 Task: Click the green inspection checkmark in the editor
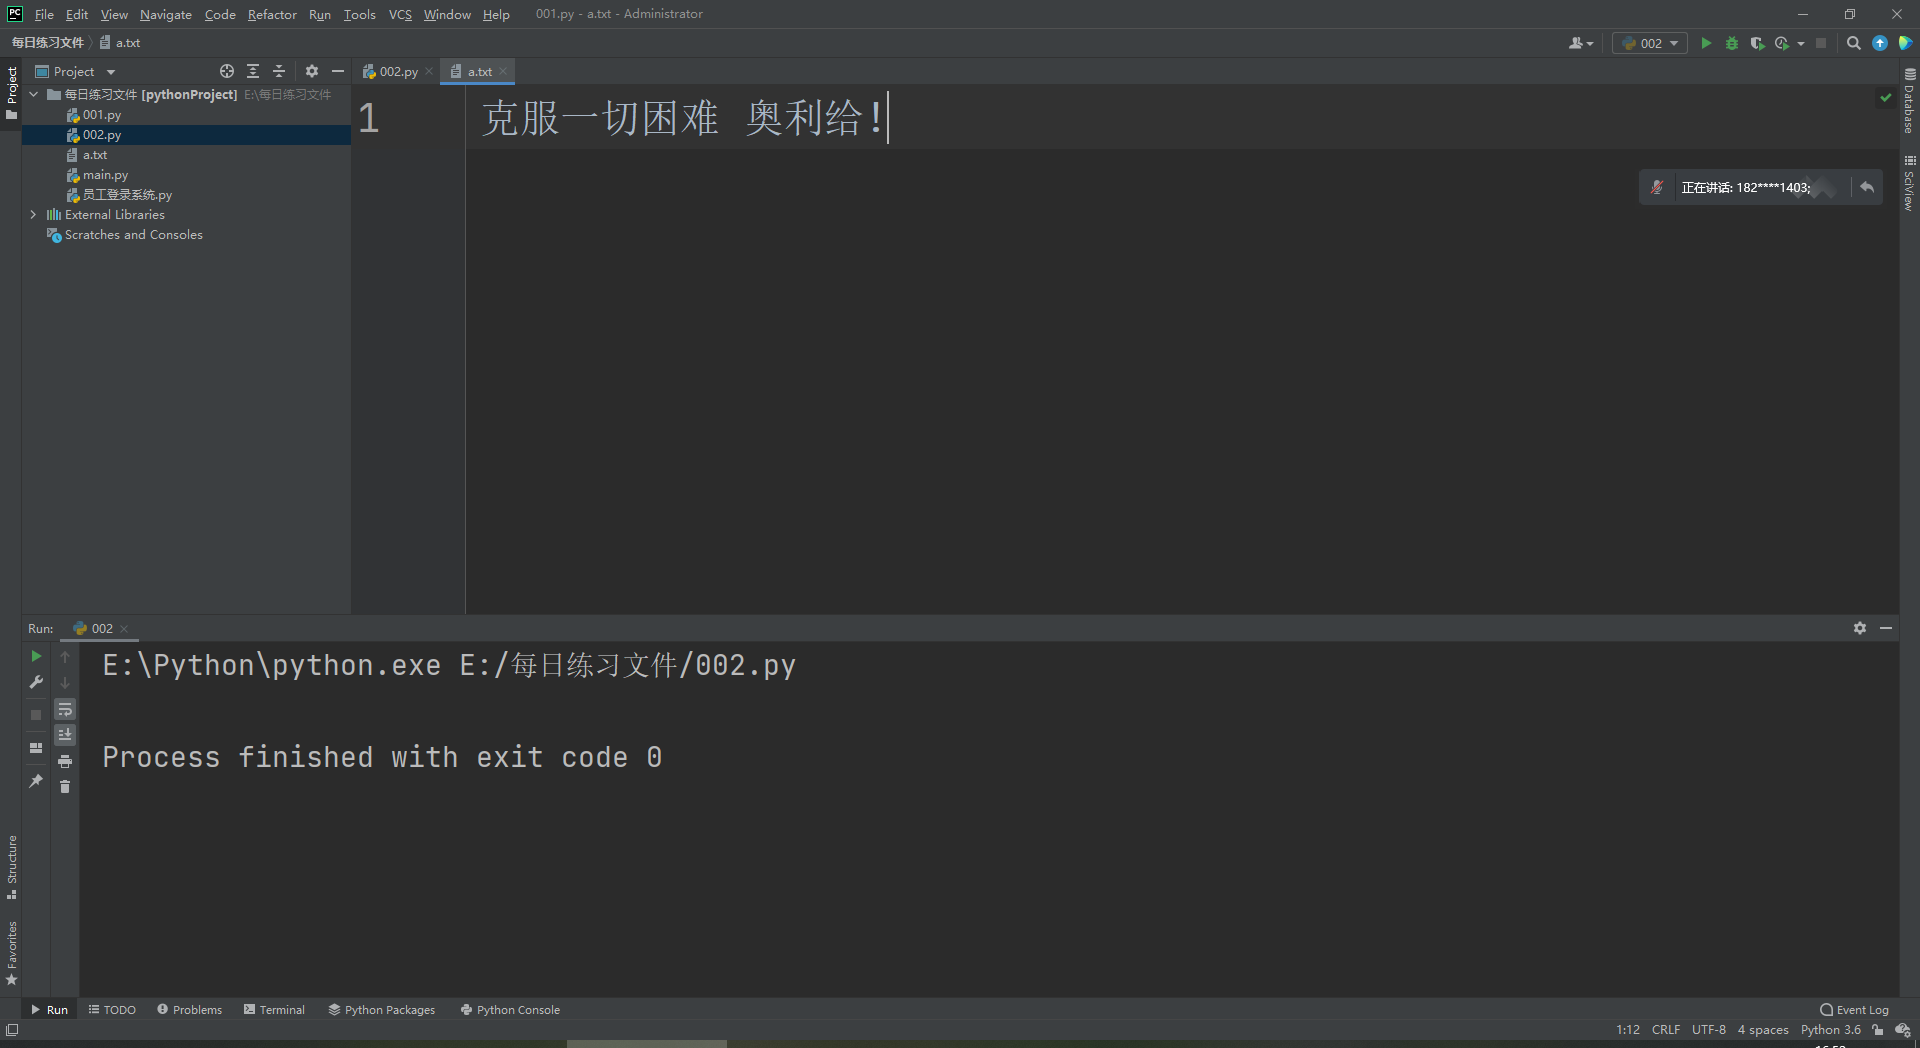click(1886, 97)
